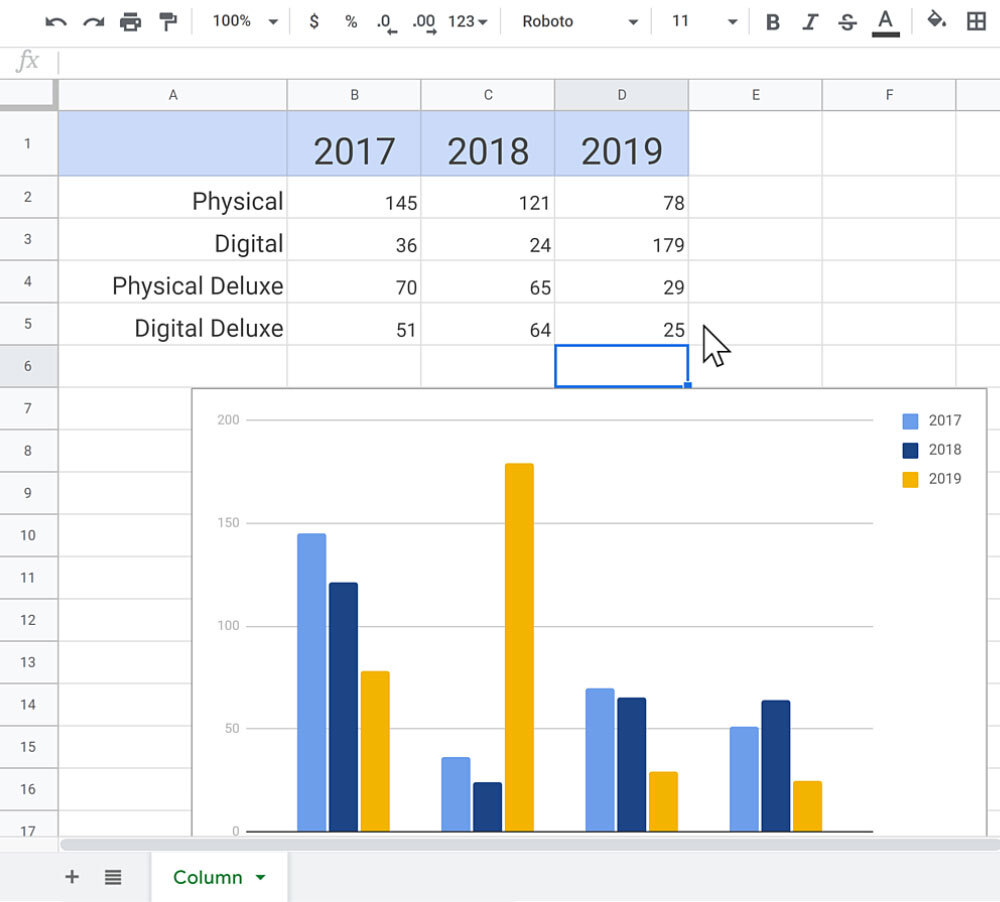Click the formula bar input

click(529, 63)
